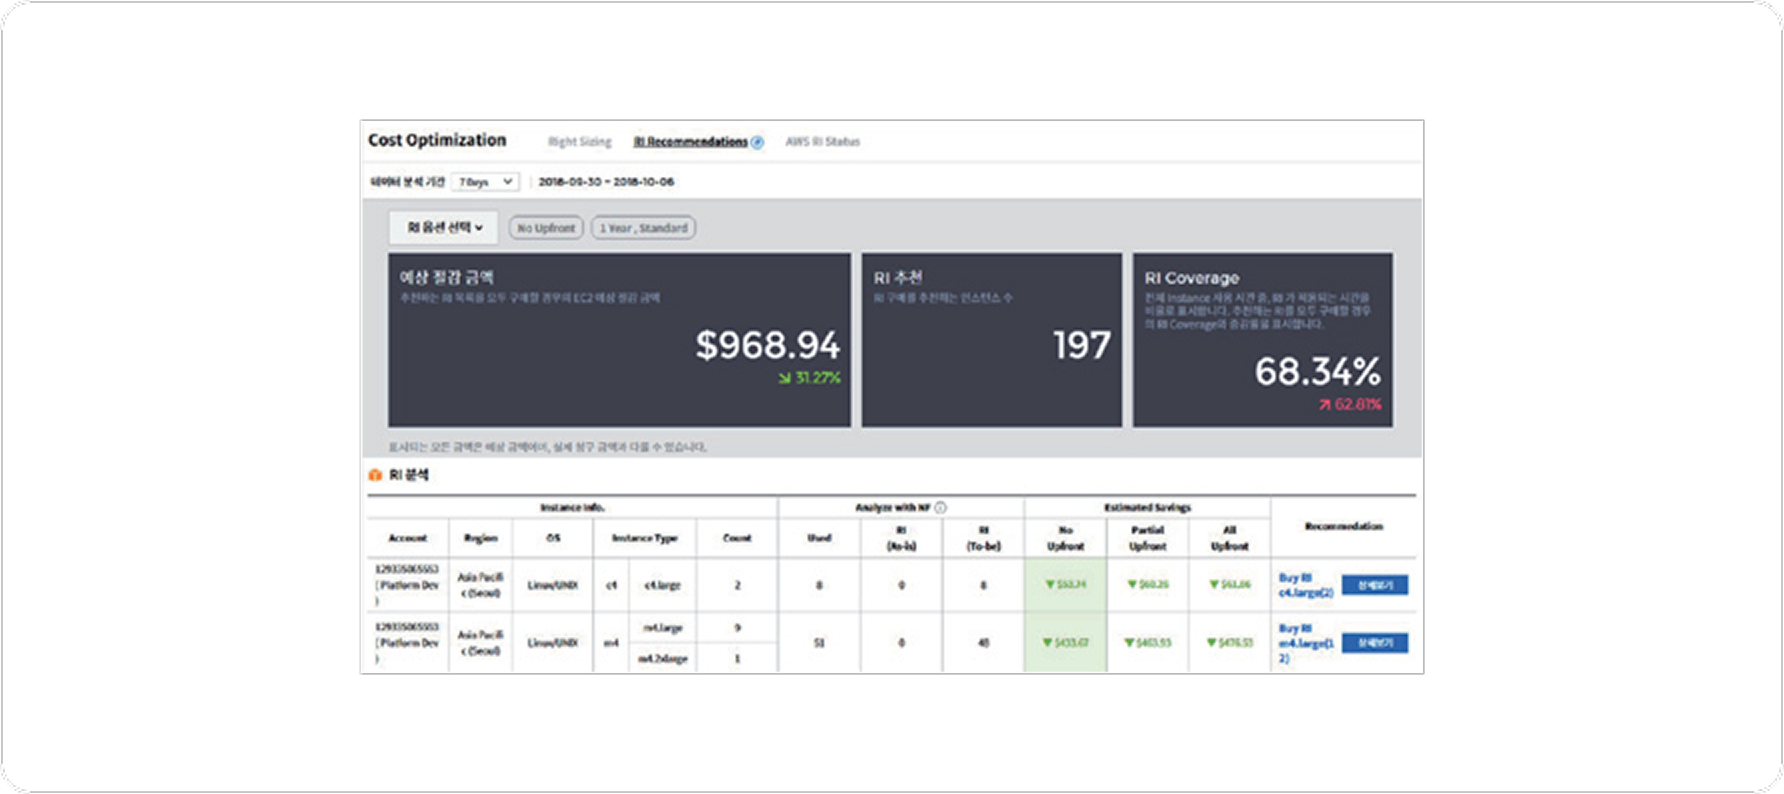Click the RI 추천 197 instances card
Screen dimensions: 1784x794
click(x=991, y=340)
